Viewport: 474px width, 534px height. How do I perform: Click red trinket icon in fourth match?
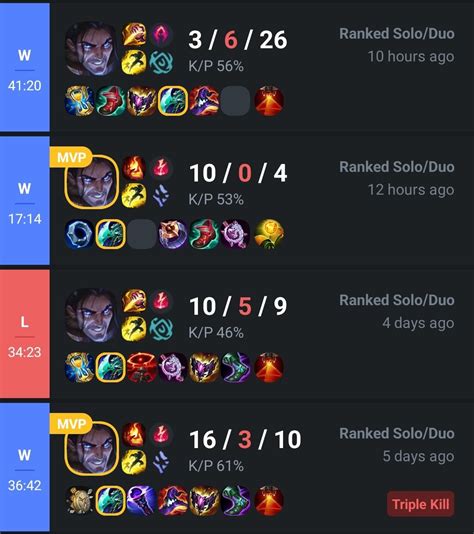coord(269,501)
